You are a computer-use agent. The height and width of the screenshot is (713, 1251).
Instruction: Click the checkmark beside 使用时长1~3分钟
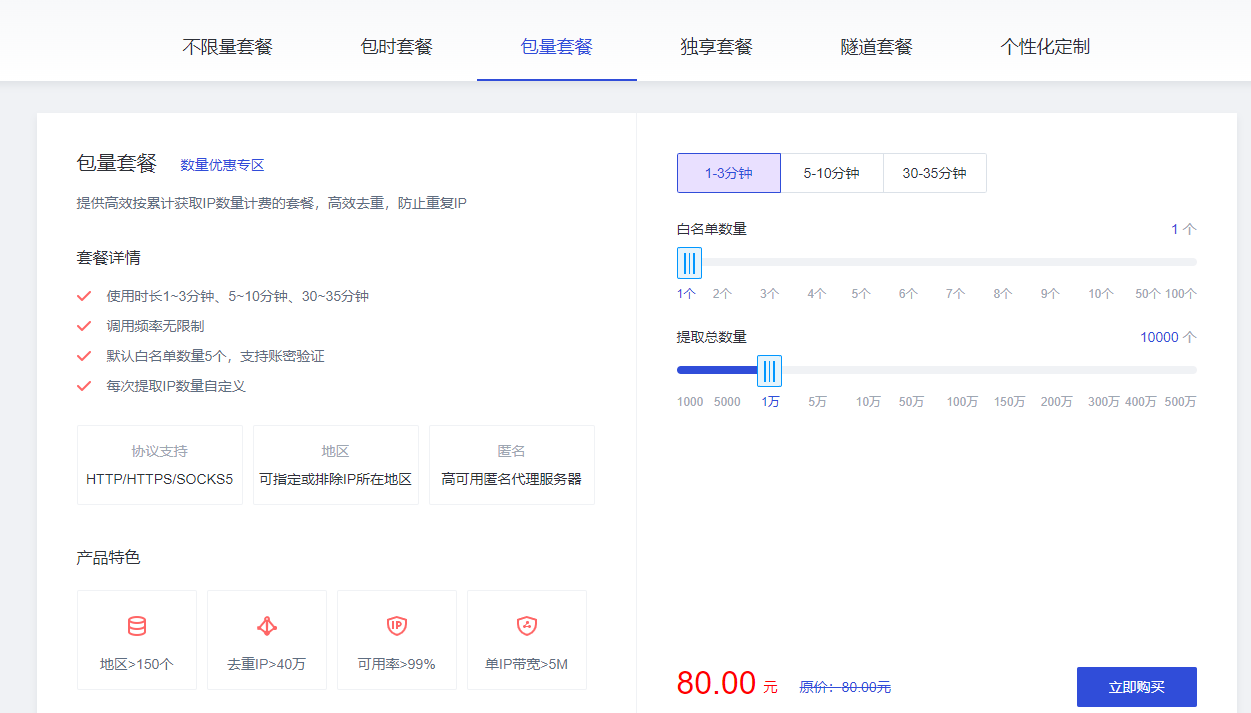[x=85, y=296]
